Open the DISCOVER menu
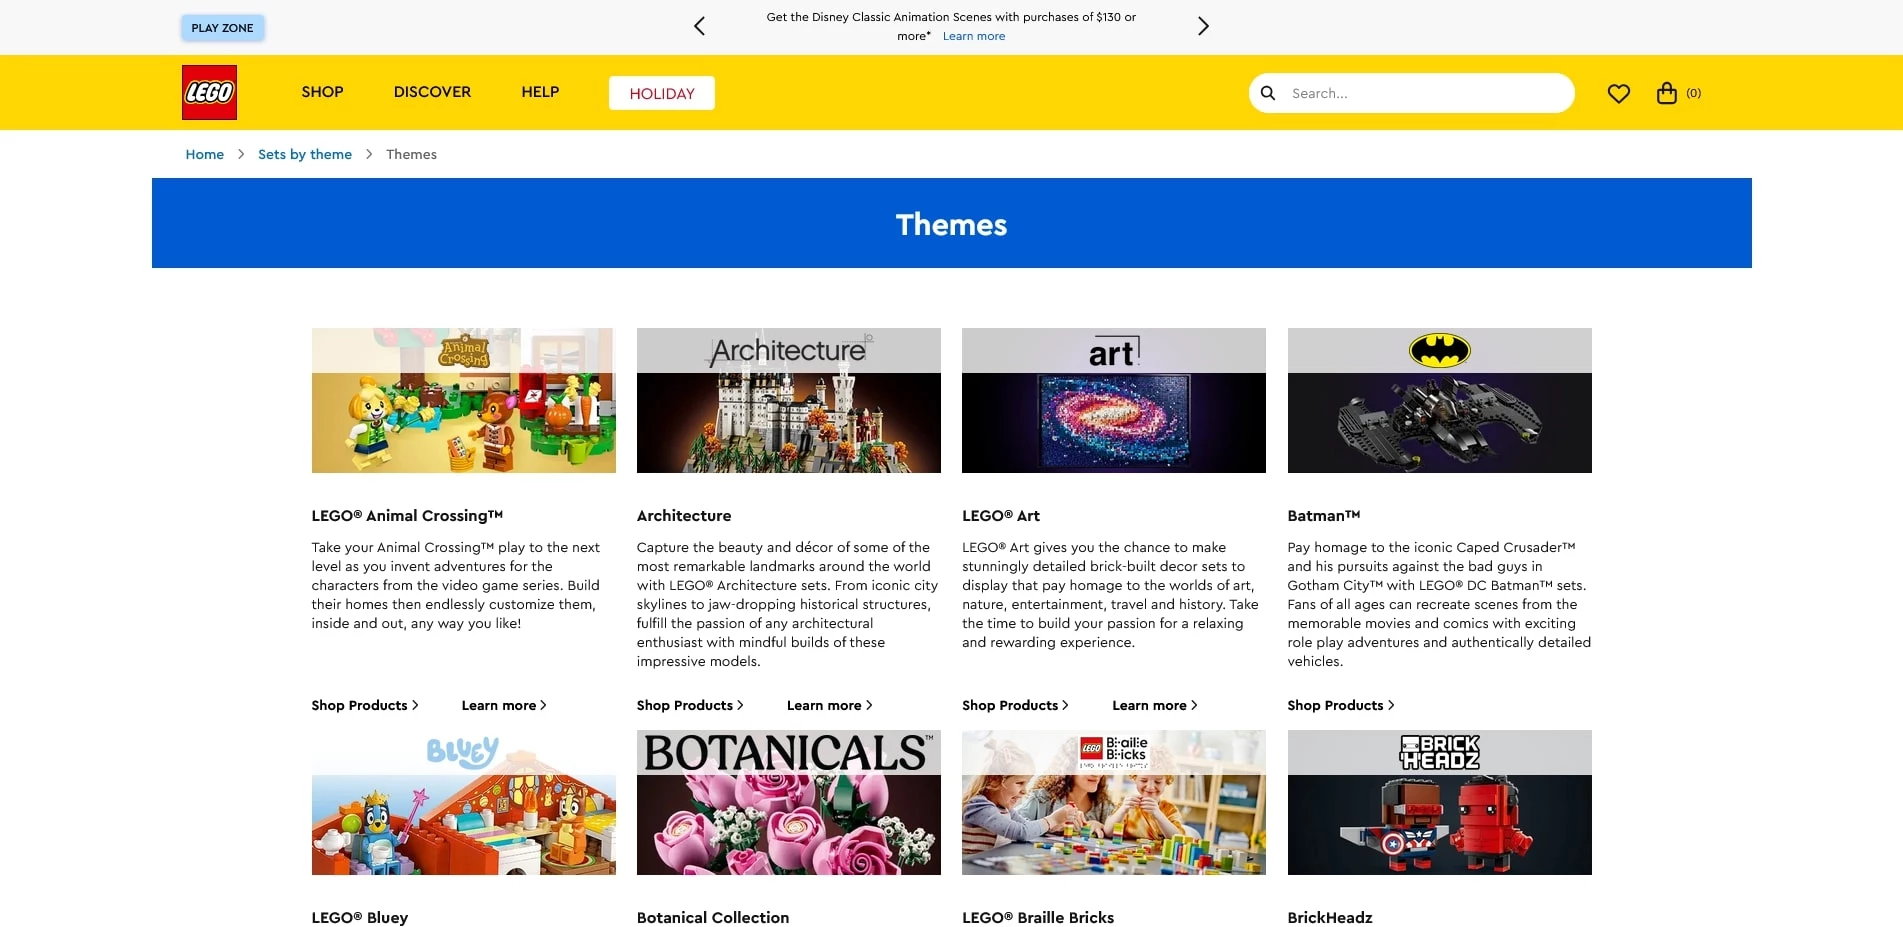Image resolution: width=1903 pixels, height=927 pixels. (432, 92)
